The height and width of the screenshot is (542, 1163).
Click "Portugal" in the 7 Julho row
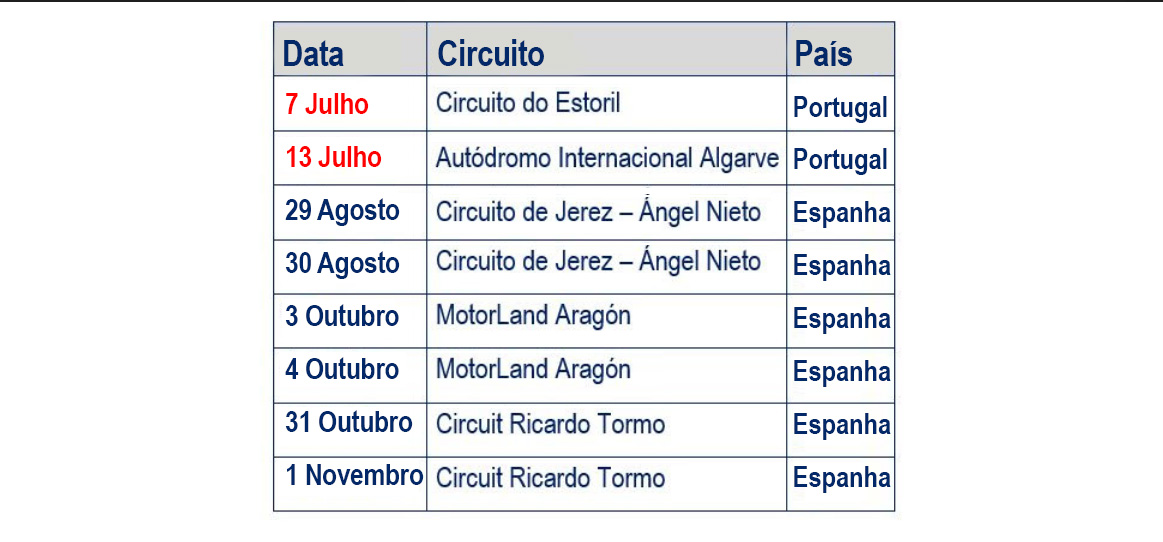840,107
